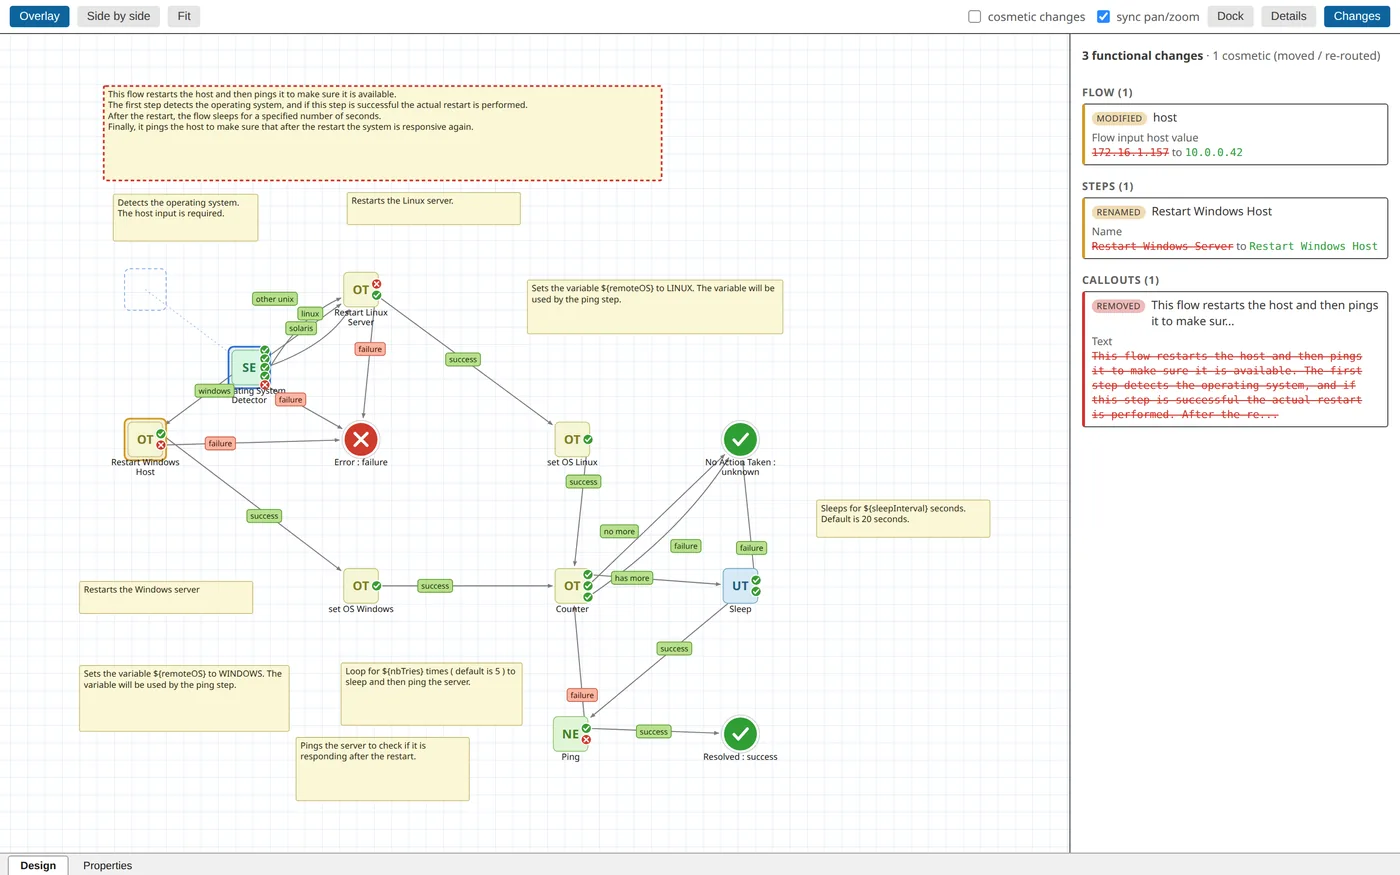The image size is (1400, 875).
Task: Switch to Overlay view
Action: click(40, 16)
